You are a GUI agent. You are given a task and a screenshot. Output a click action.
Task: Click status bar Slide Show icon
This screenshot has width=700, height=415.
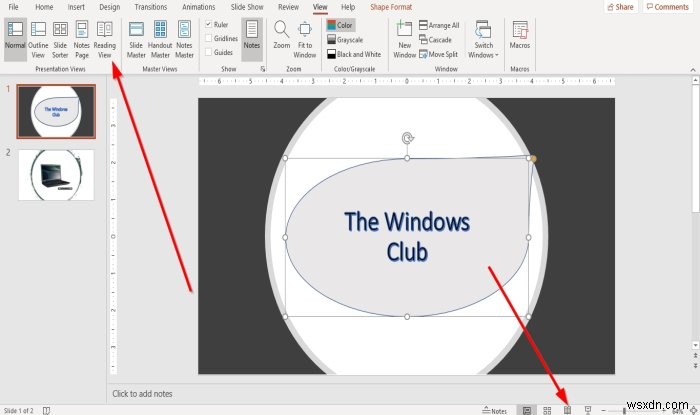point(588,410)
